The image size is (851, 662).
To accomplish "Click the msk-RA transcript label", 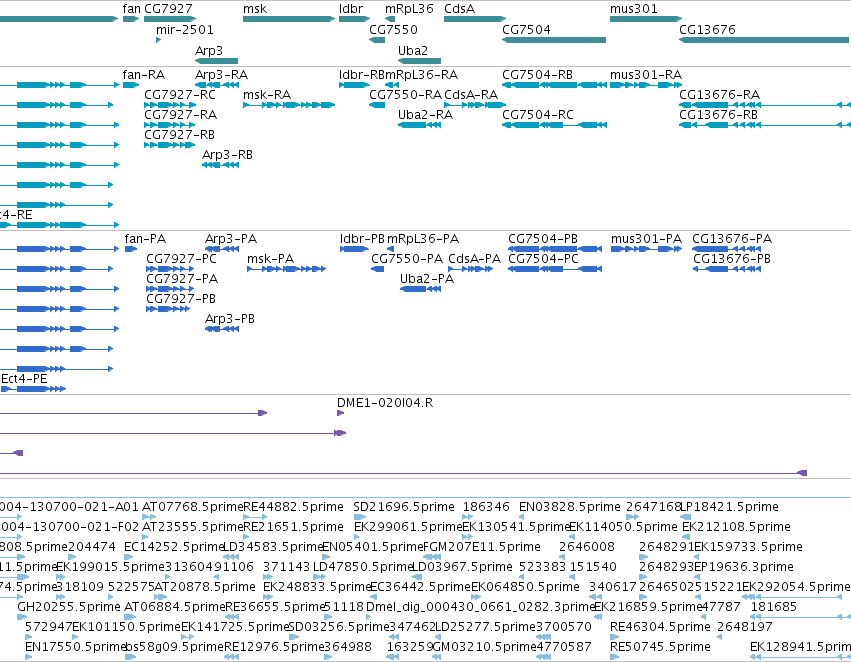I will (x=267, y=94).
